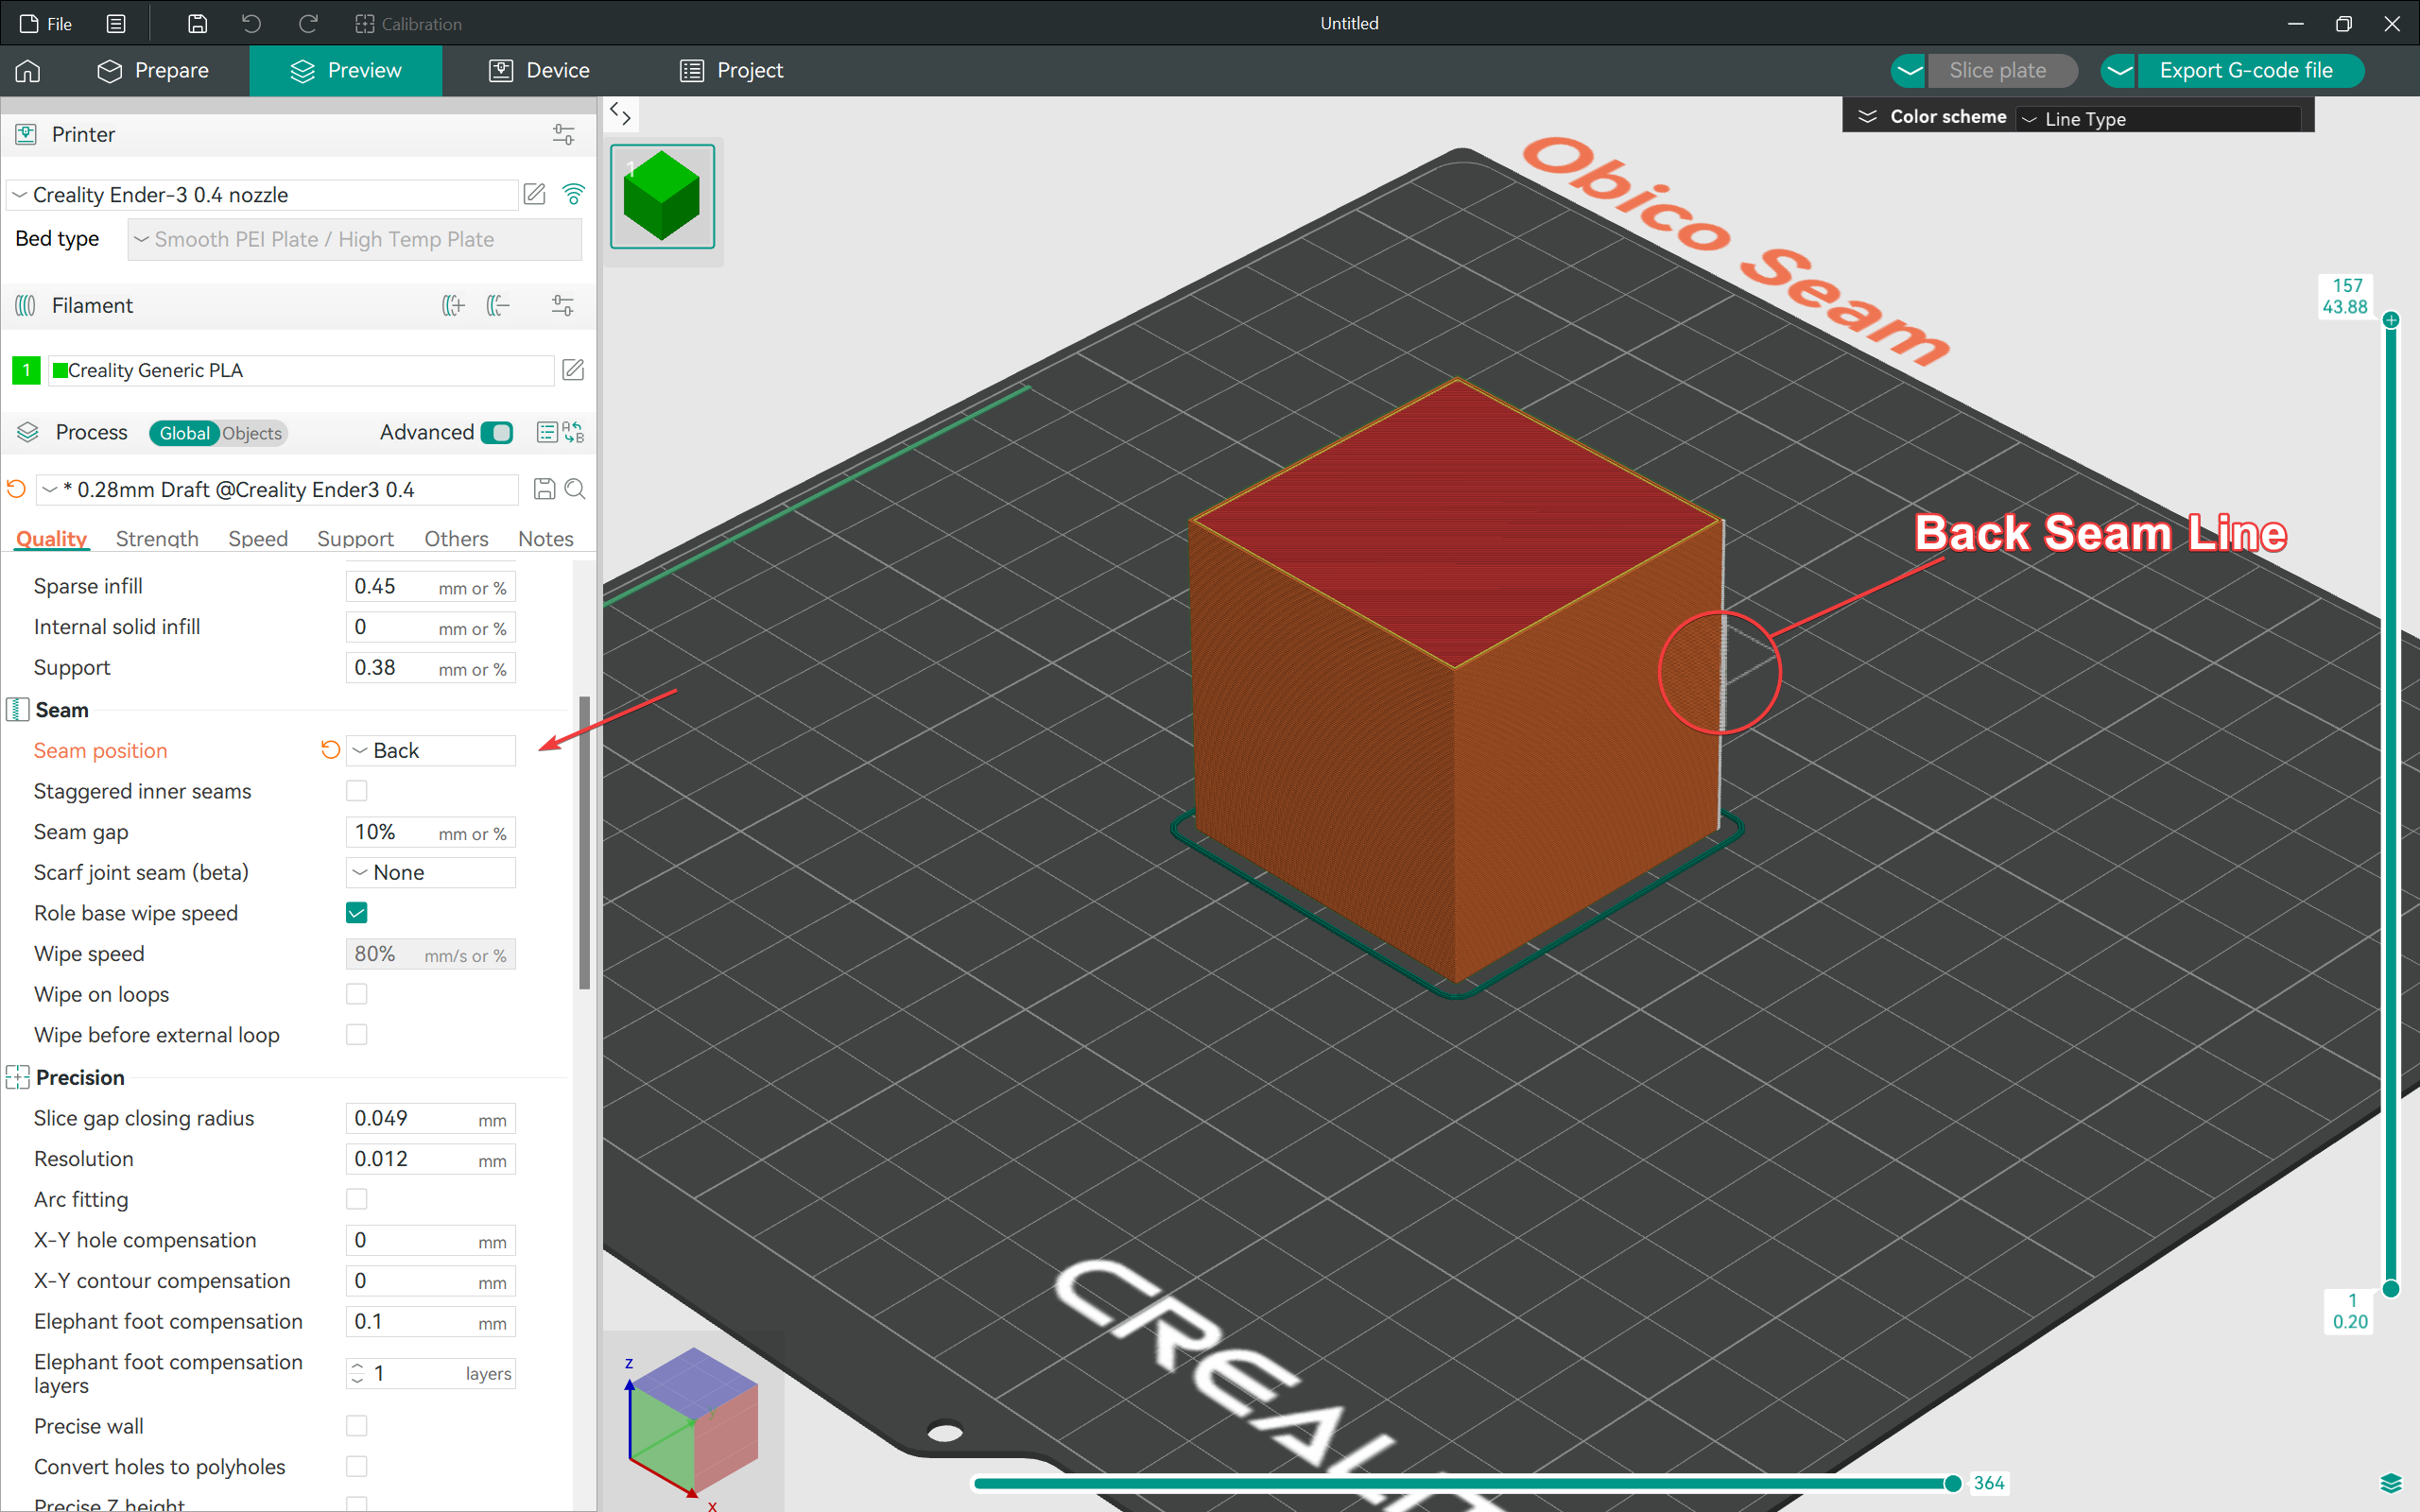The height and width of the screenshot is (1512, 2420).
Task: Click the Seam gap input field
Action: [x=431, y=832]
